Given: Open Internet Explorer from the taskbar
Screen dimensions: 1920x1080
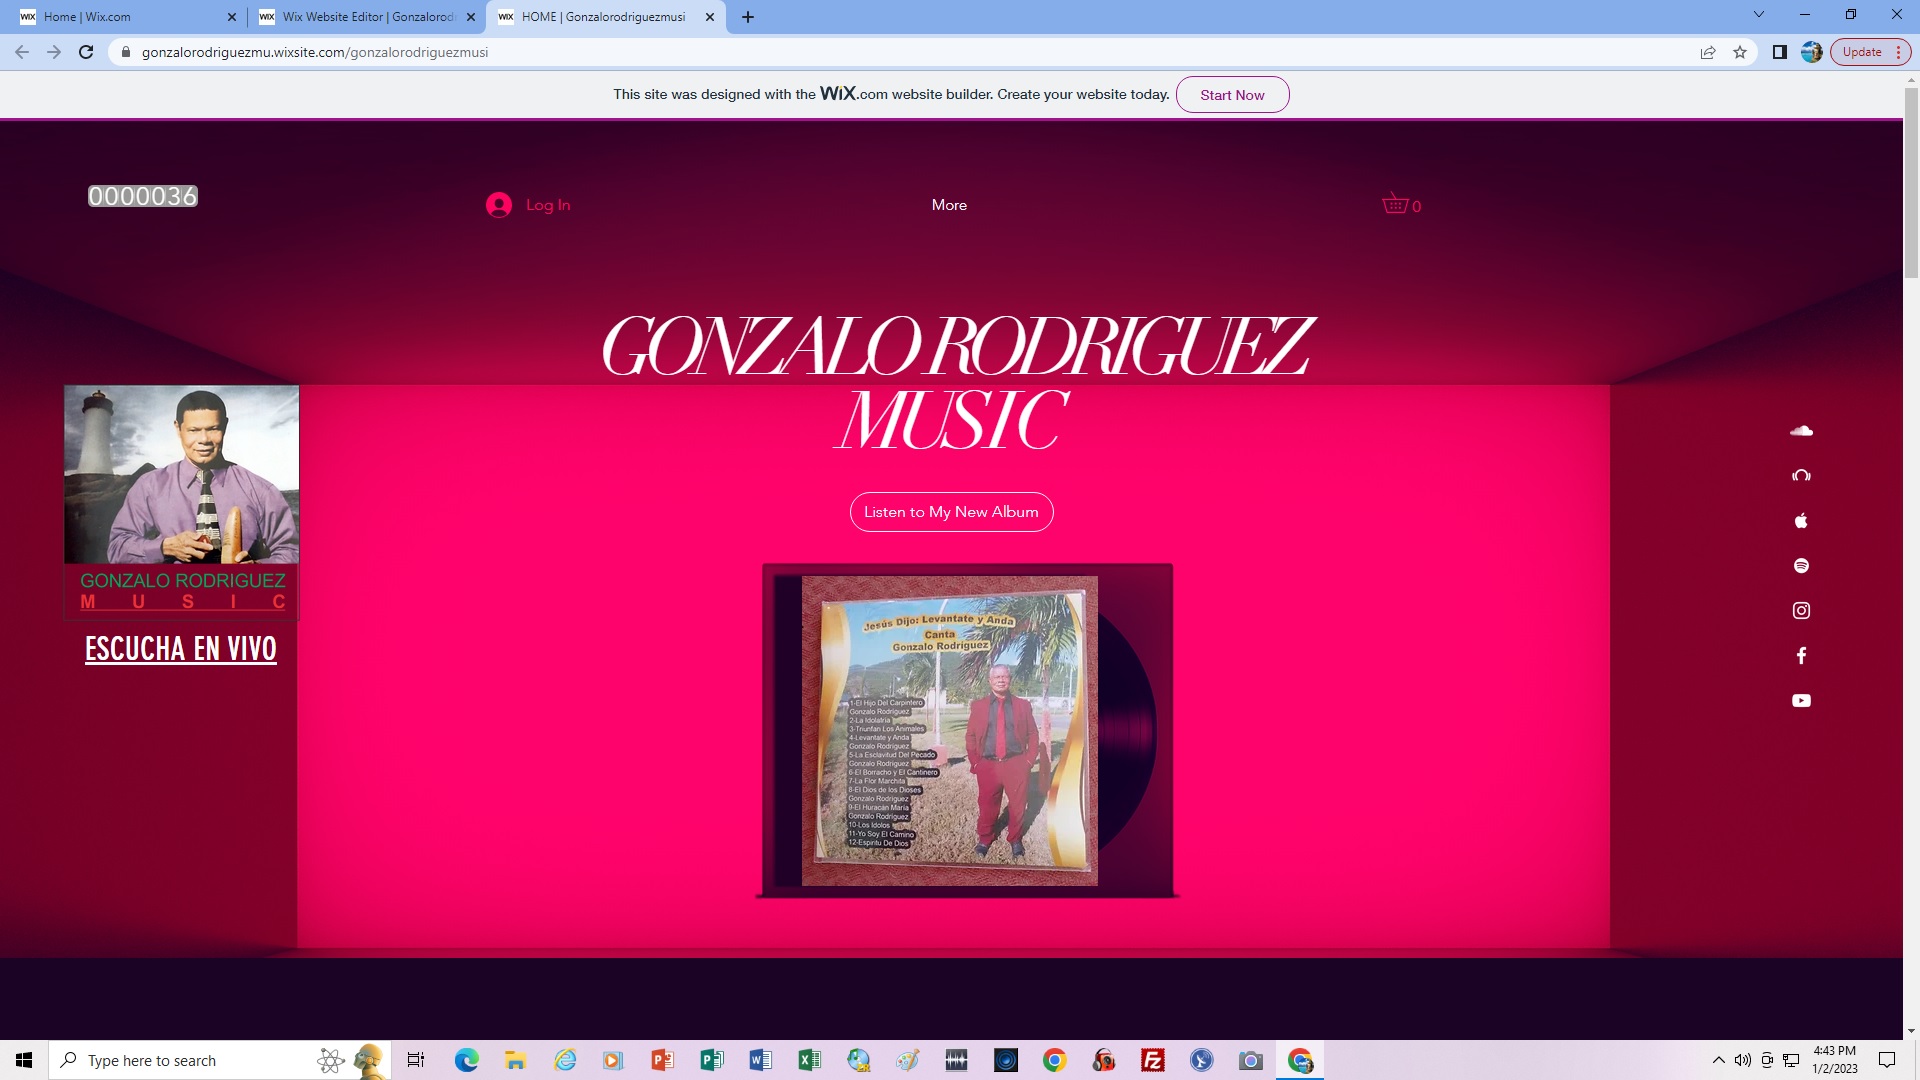Looking at the screenshot, I should pyautogui.click(x=564, y=1060).
